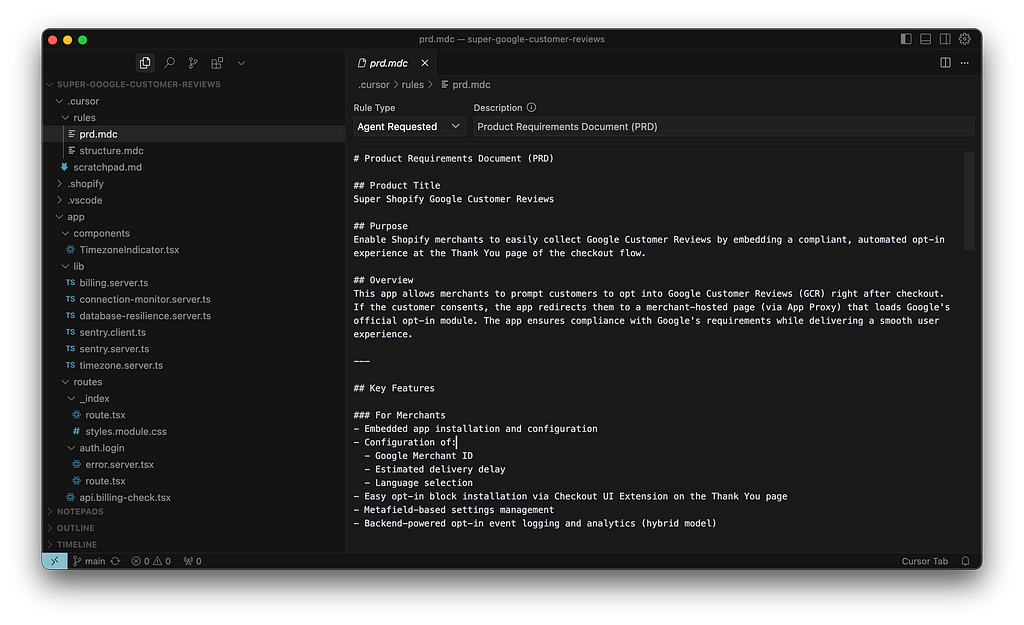Click the synchronize changes icon
The height and width of the screenshot is (625, 1024).
(x=116, y=561)
